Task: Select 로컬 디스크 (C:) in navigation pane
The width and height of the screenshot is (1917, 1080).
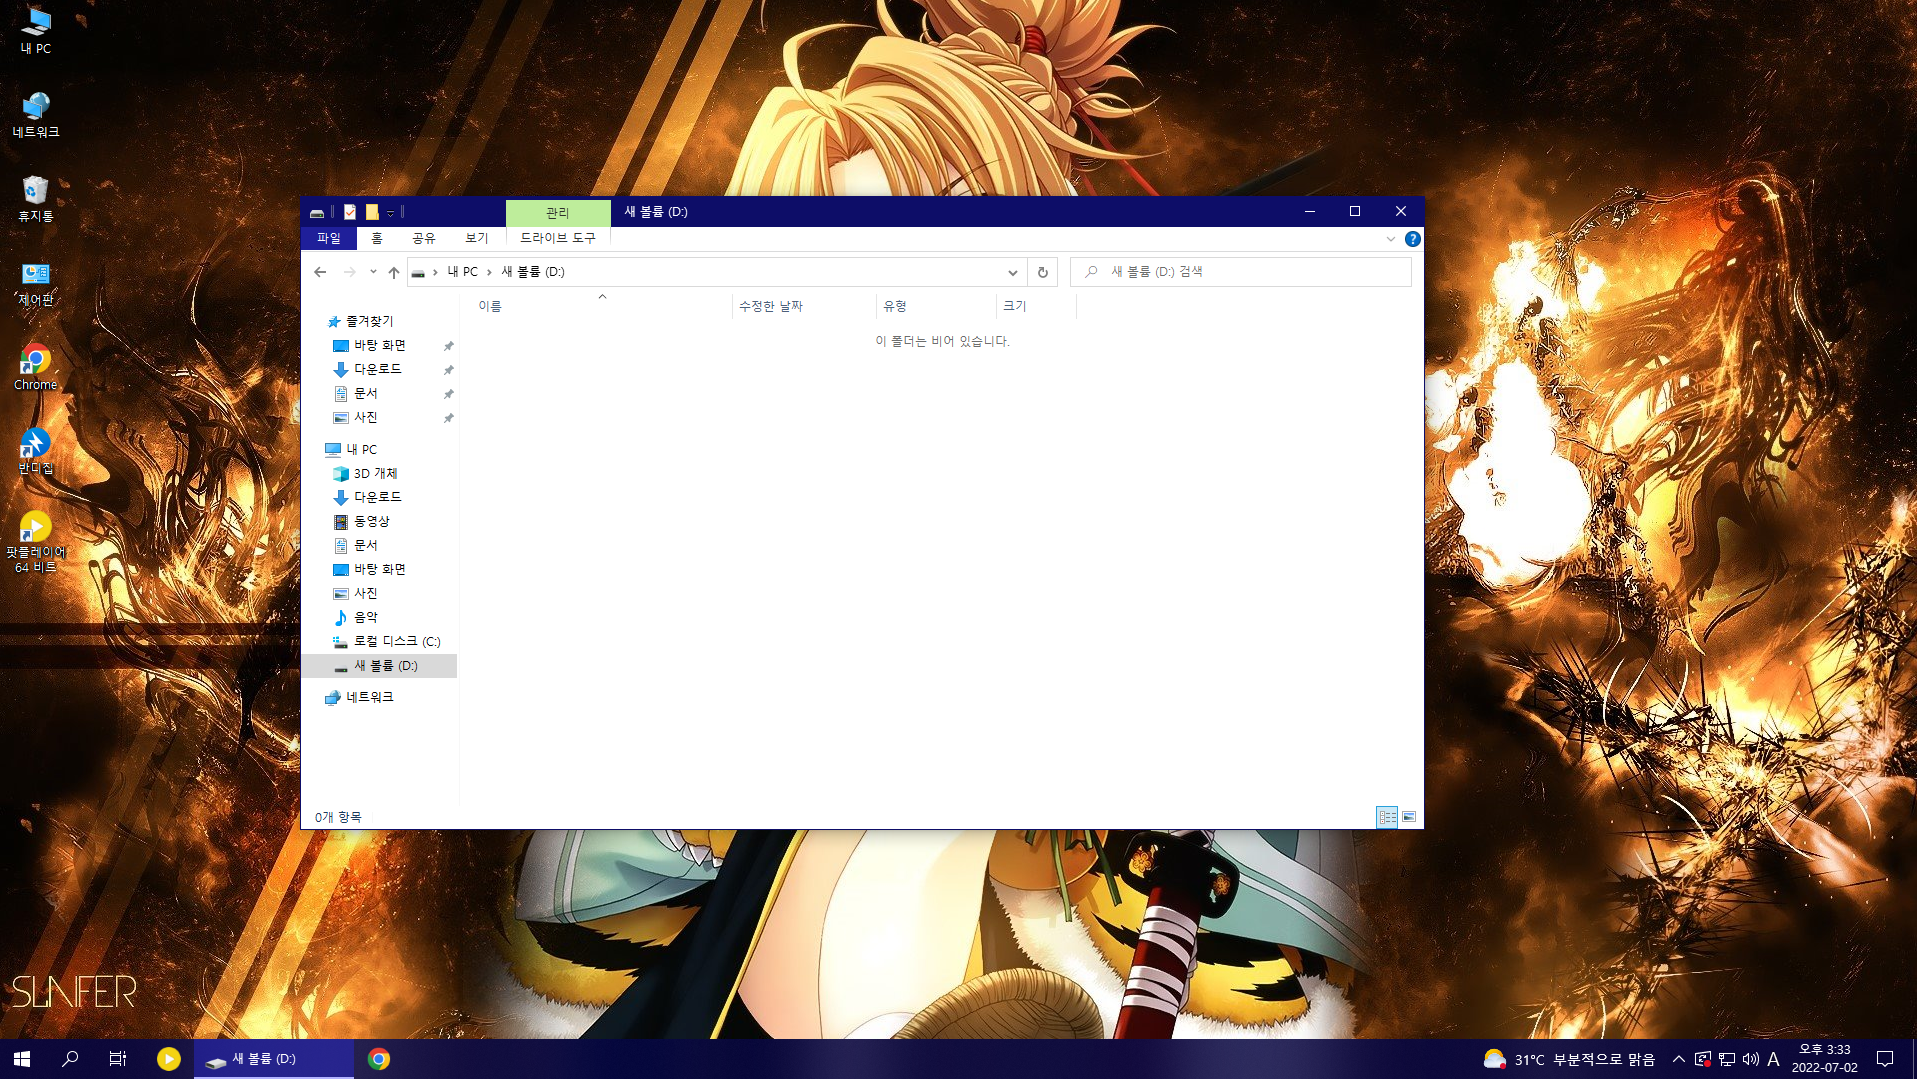Action: coord(396,641)
